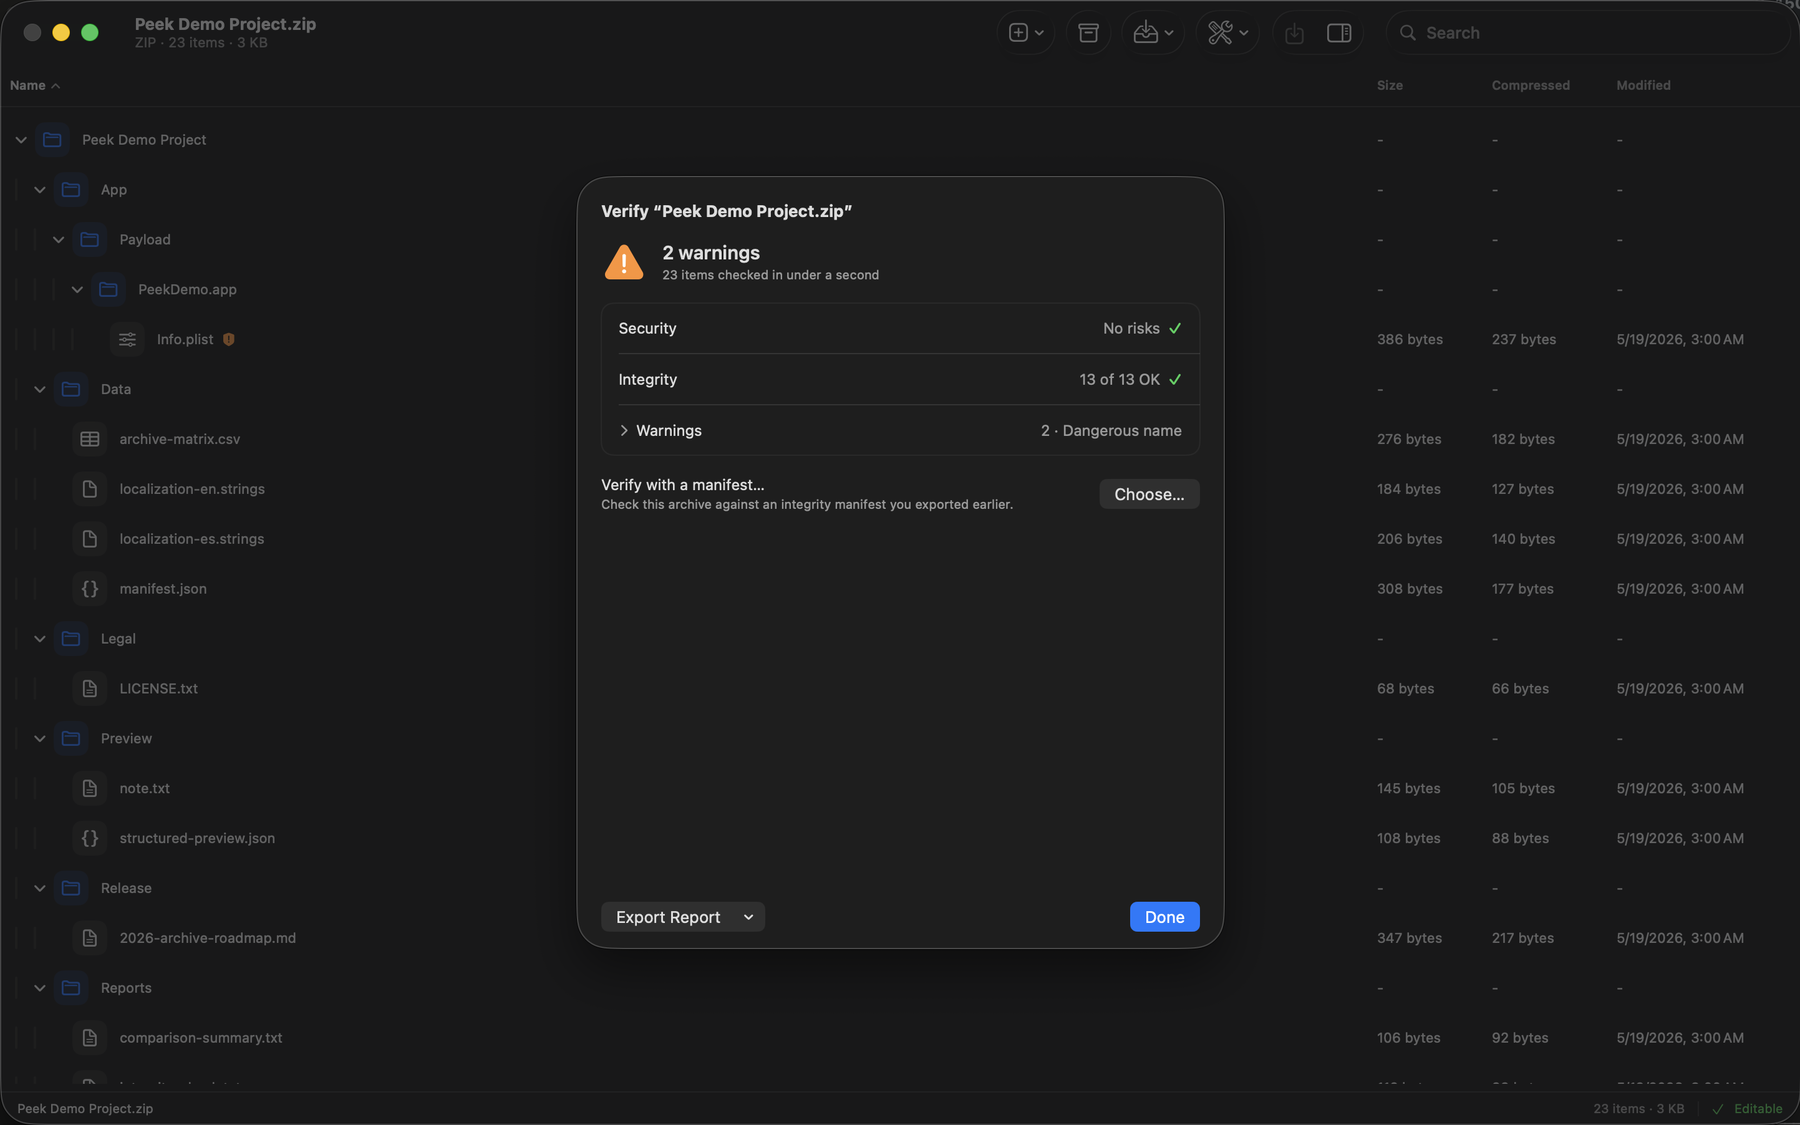Collapse the Legal folder chevron
The height and width of the screenshot is (1125, 1800).
pyautogui.click(x=40, y=639)
